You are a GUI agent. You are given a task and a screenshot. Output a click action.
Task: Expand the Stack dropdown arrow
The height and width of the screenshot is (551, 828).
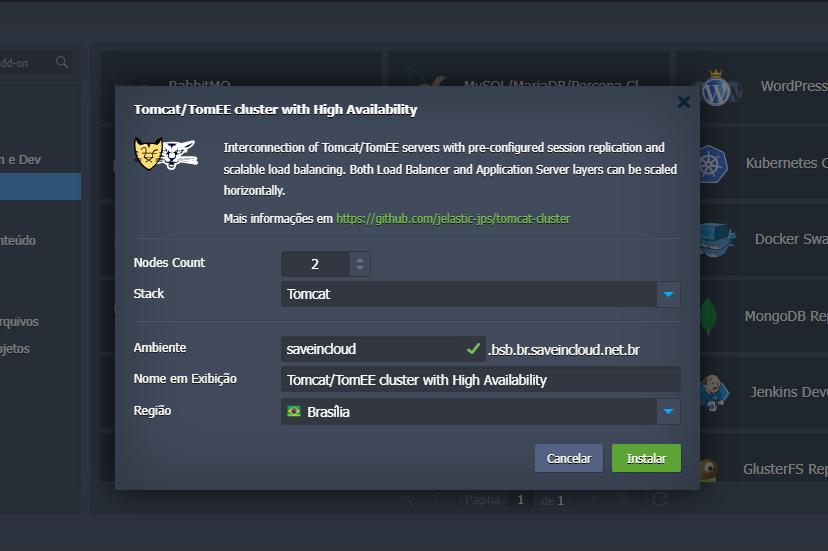[x=668, y=294]
